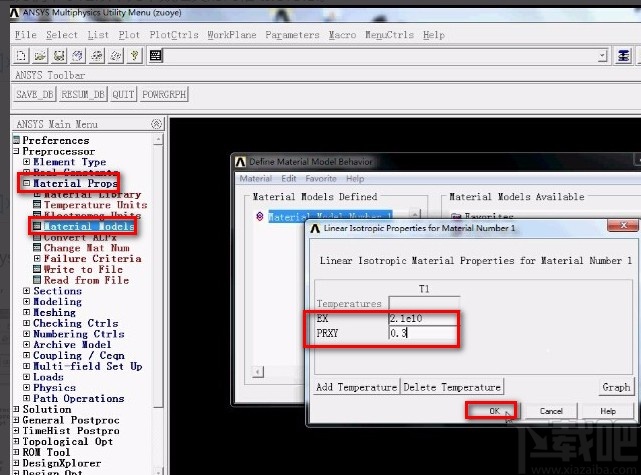Select Change Mat Num item
This screenshot has height=475, width=641.
(87, 248)
